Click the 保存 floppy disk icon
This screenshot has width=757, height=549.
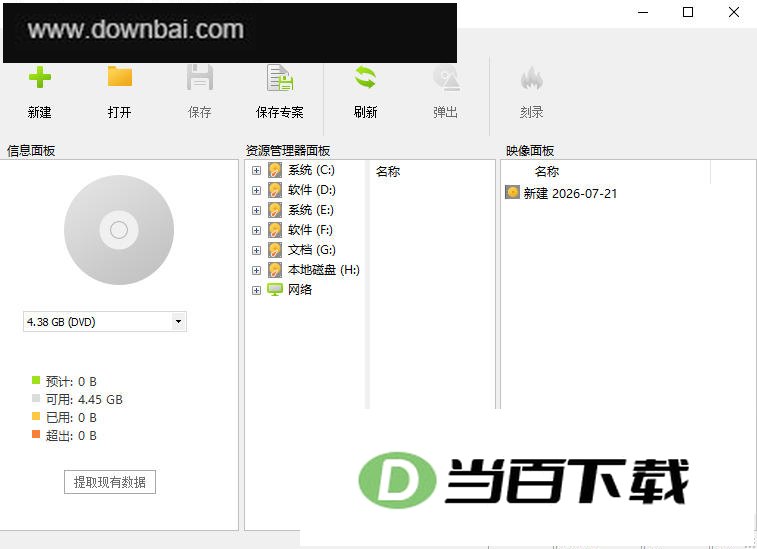click(x=200, y=78)
